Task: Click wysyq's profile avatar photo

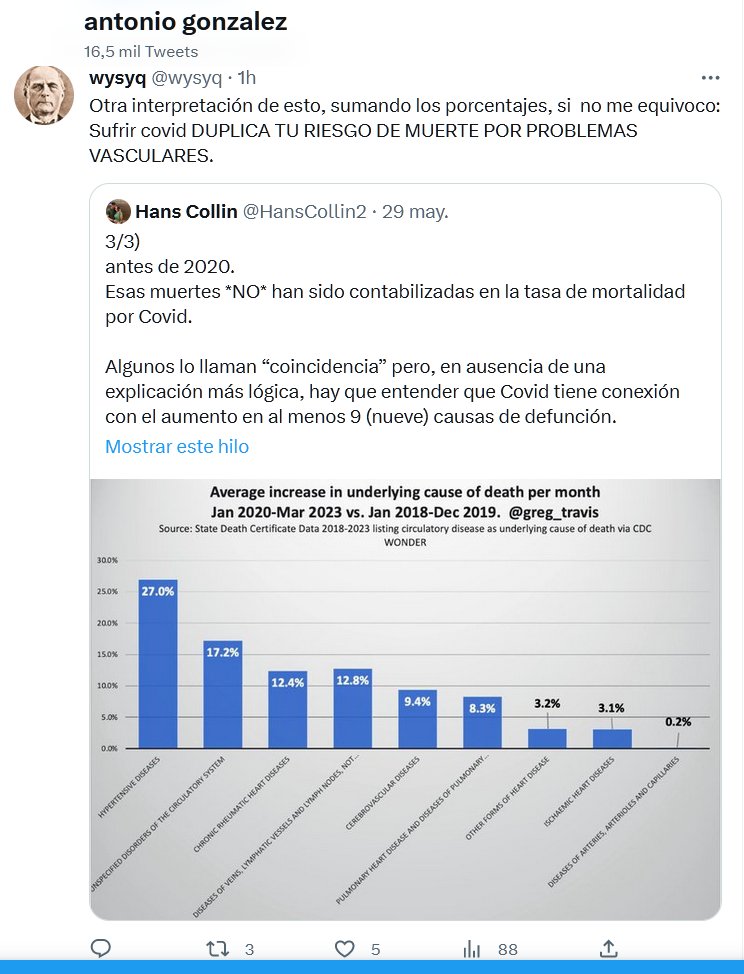Action: (x=43, y=98)
